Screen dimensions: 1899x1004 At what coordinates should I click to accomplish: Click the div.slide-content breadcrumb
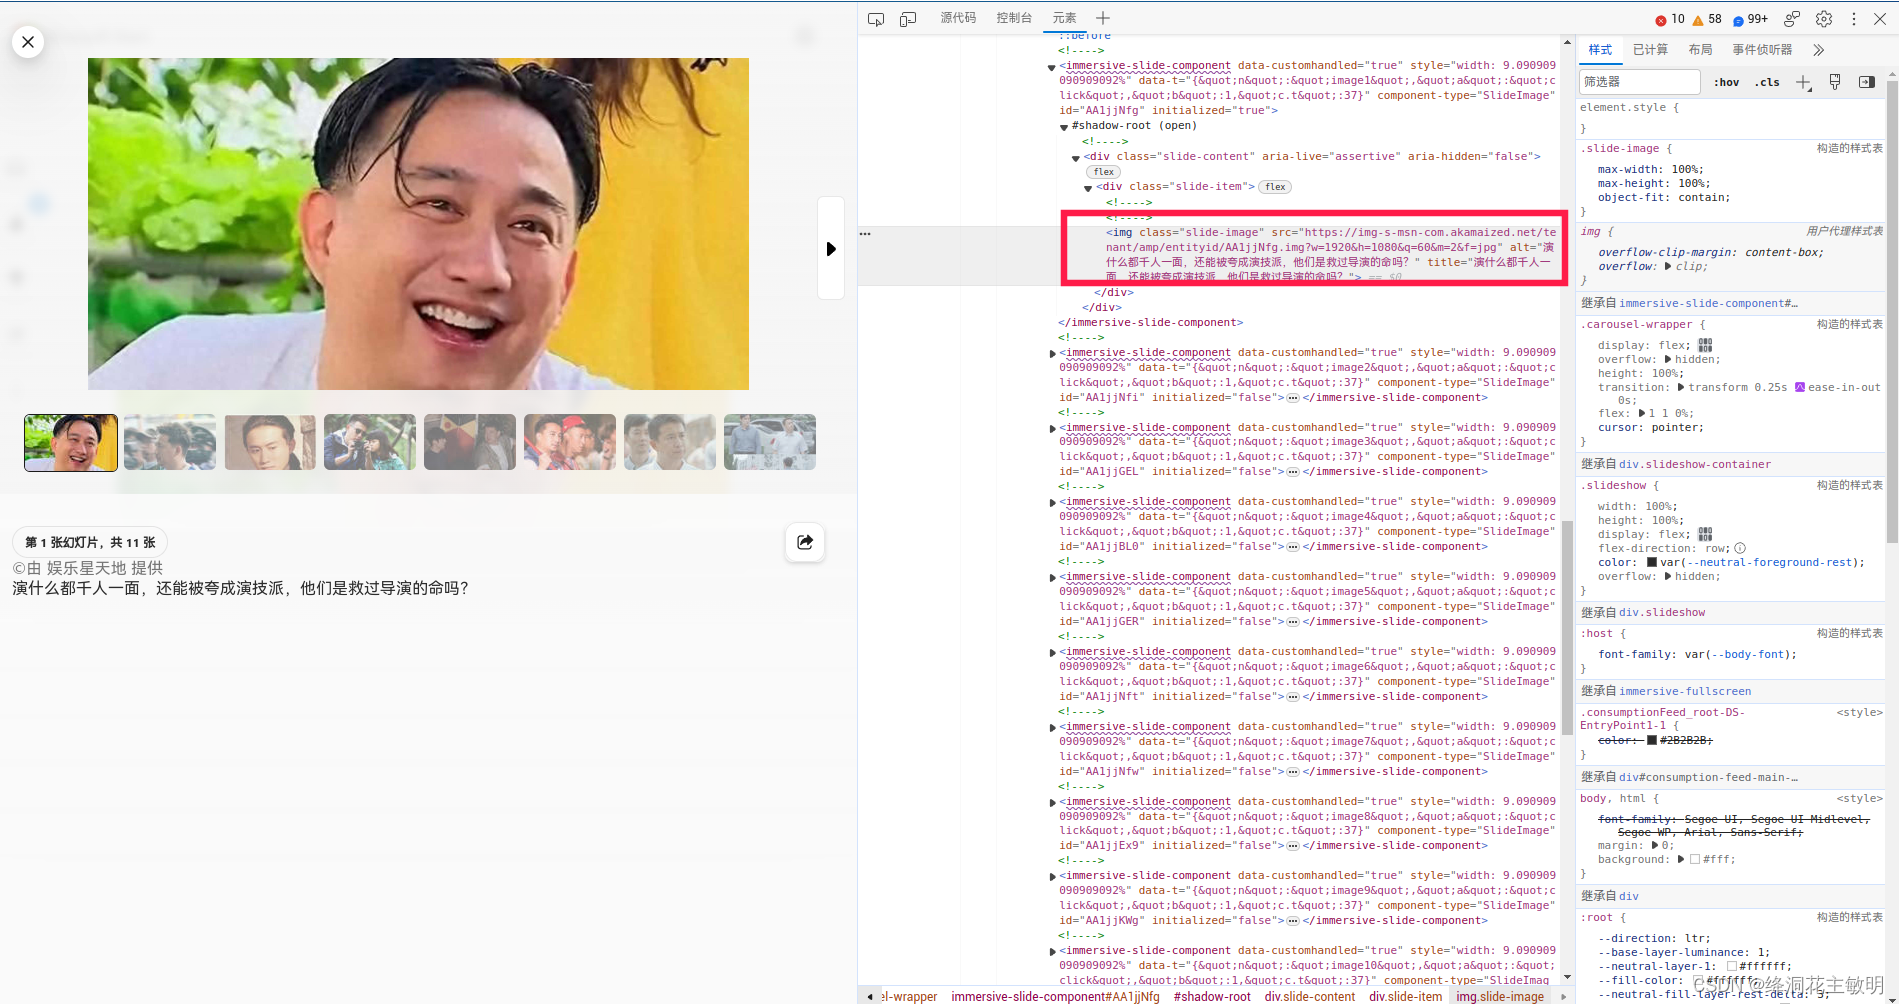click(x=1310, y=997)
